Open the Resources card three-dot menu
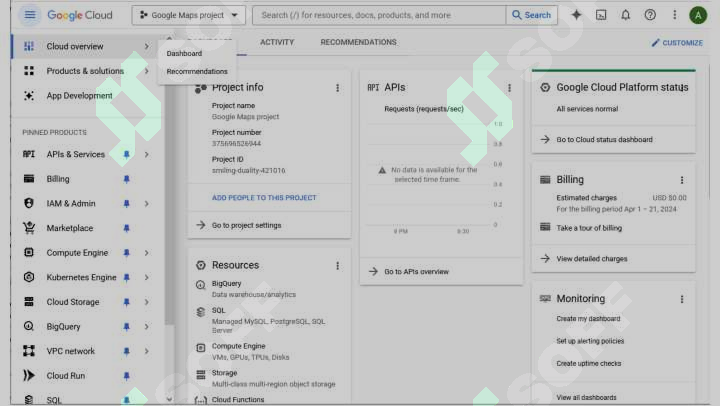 (x=338, y=266)
